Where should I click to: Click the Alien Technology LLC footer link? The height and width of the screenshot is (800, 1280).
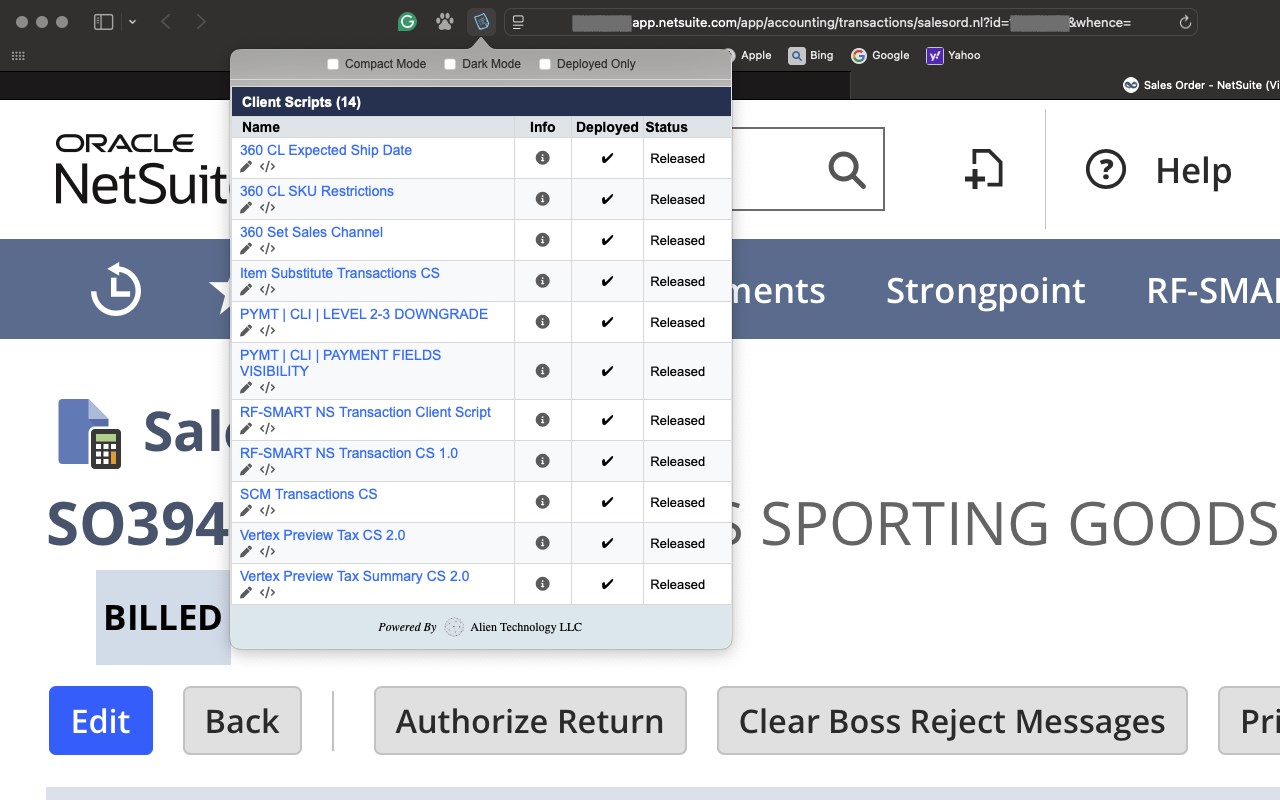pyautogui.click(x=526, y=627)
